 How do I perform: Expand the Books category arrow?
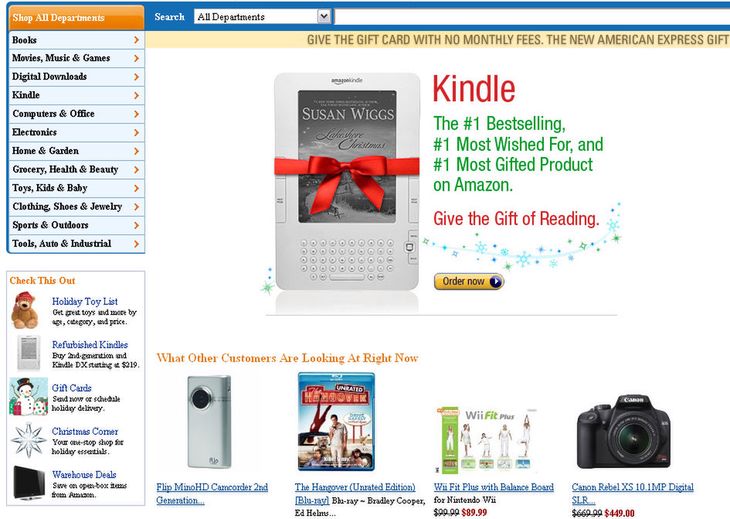(x=136, y=40)
